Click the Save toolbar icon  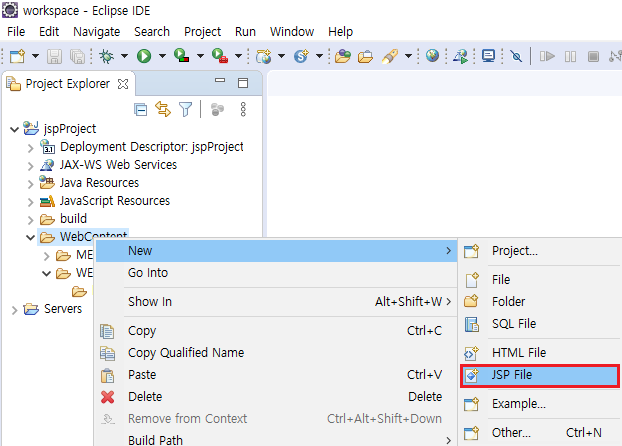54,56
